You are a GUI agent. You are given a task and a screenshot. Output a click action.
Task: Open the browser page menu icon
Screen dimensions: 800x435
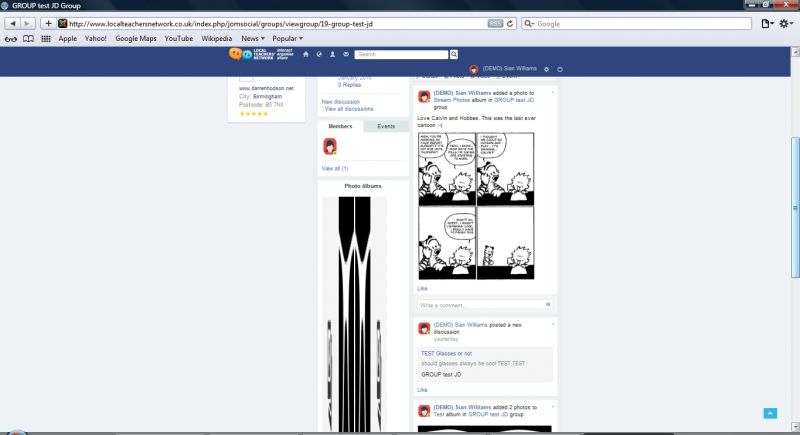[767, 23]
